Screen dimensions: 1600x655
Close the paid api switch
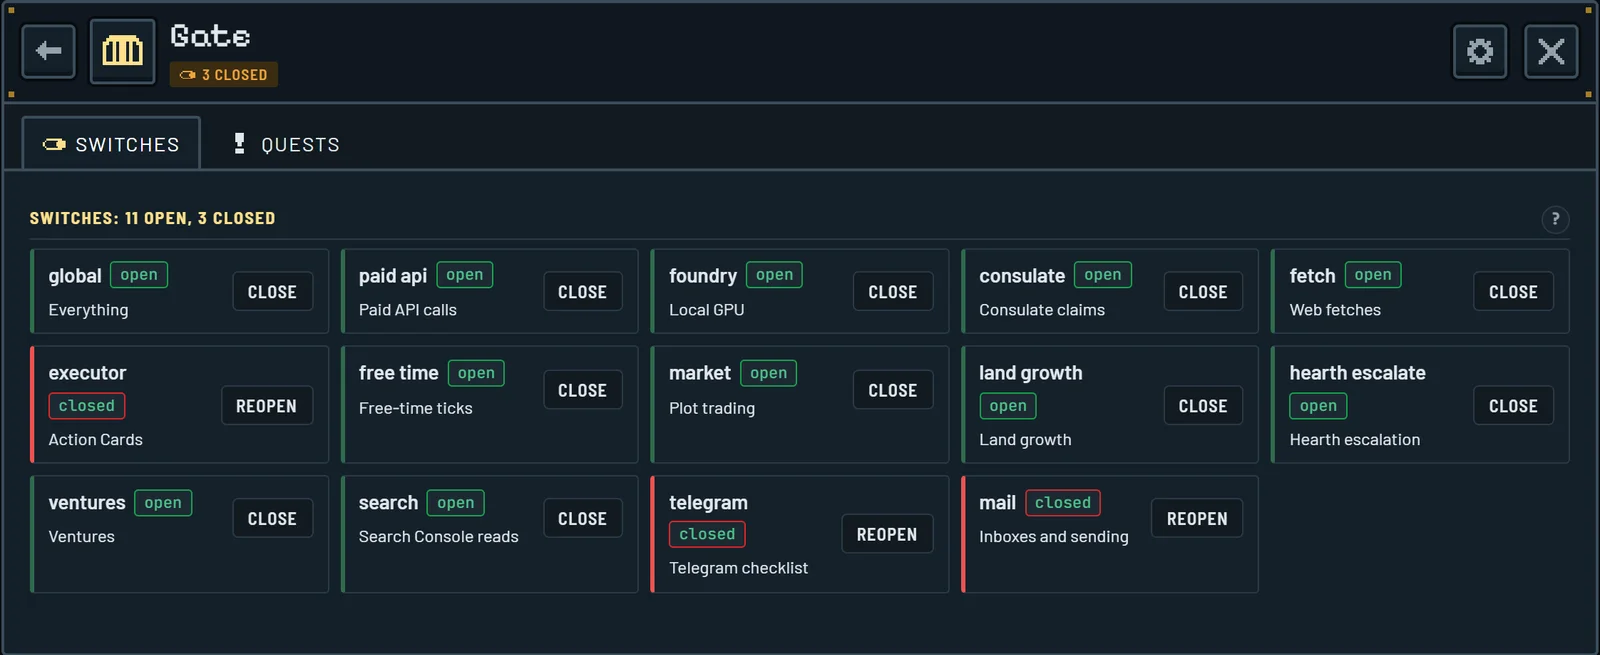[583, 292]
